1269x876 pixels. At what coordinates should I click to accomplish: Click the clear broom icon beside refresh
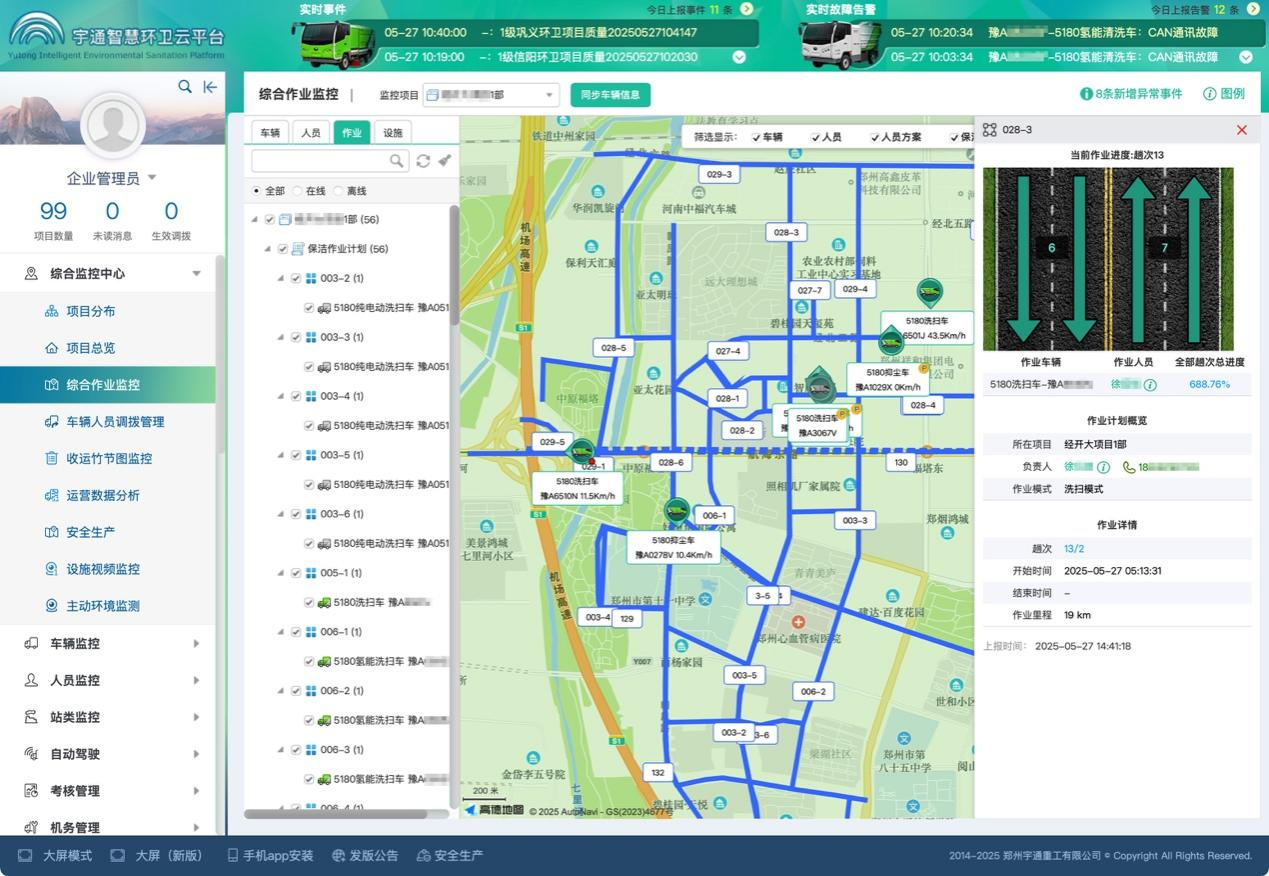(444, 161)
